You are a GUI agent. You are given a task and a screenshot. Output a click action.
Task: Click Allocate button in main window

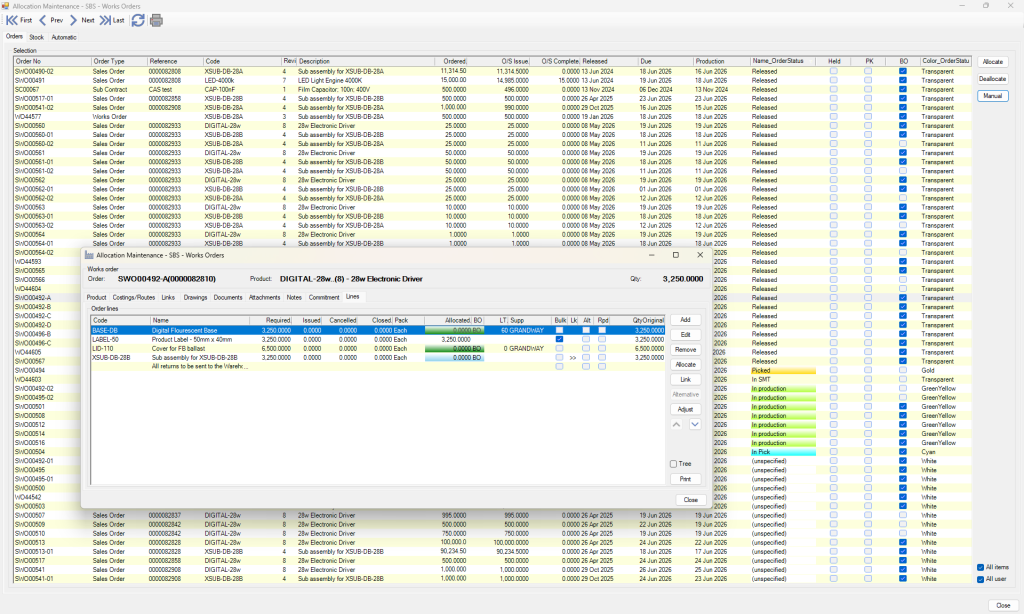[993, 62]
